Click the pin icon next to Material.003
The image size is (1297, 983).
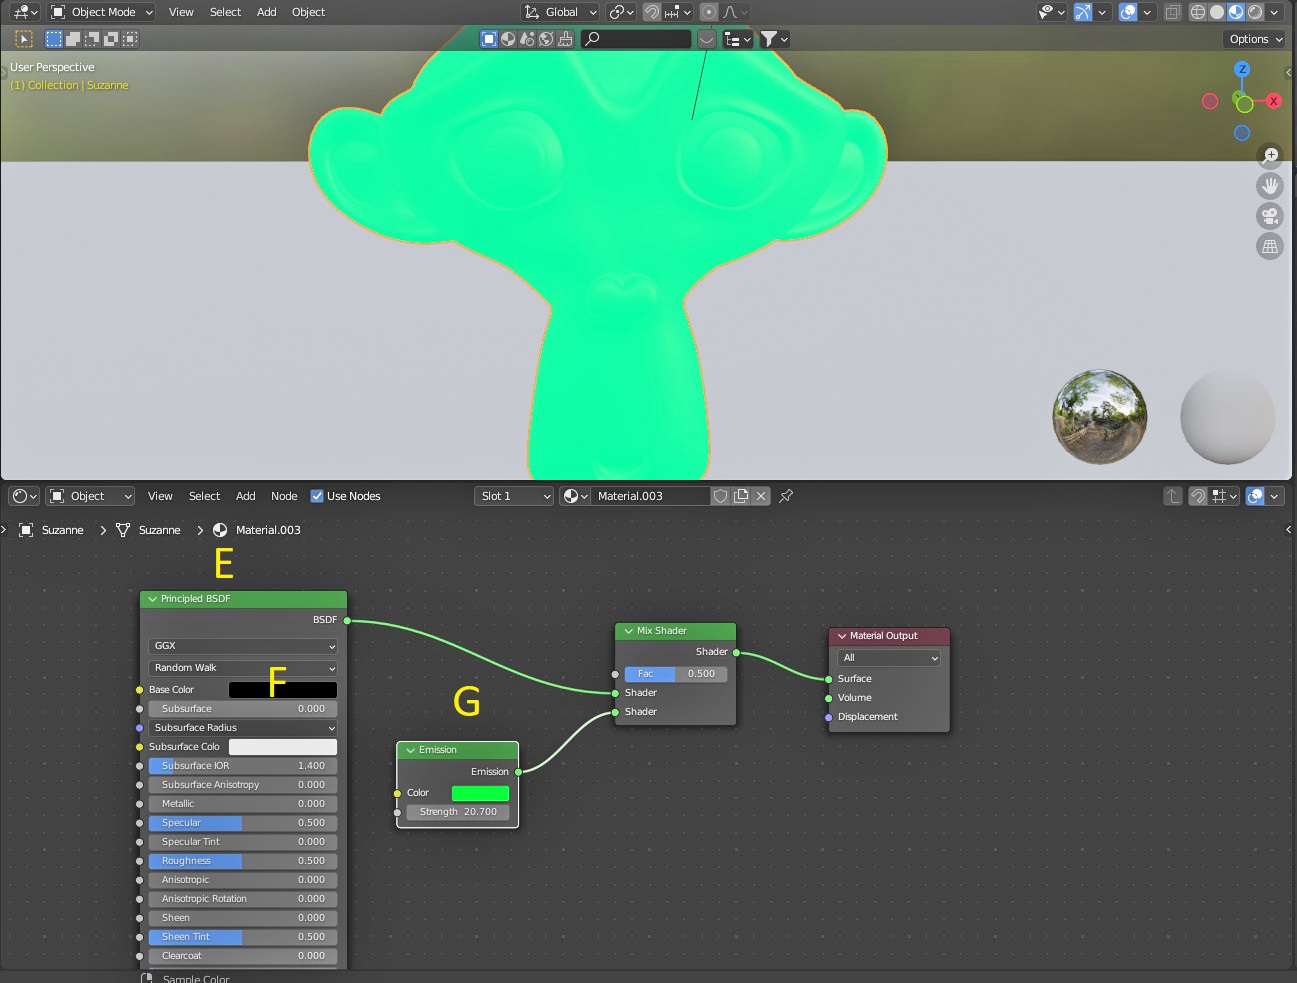pyautogui.click(x=786, y=496)
